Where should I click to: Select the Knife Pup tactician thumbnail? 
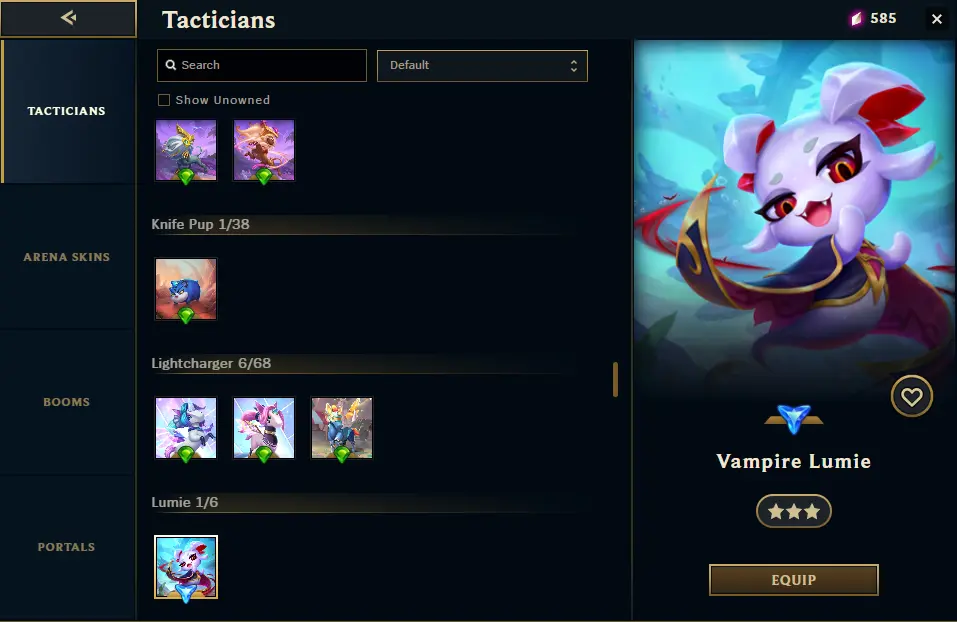pyautogui.click(x=186, y=289)
